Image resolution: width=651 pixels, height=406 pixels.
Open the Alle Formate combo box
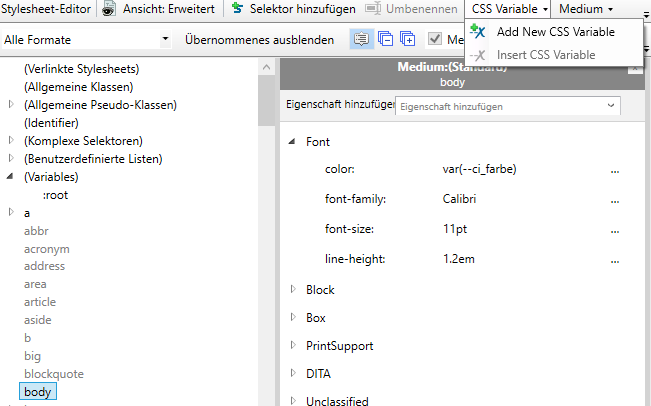[87, 40]
